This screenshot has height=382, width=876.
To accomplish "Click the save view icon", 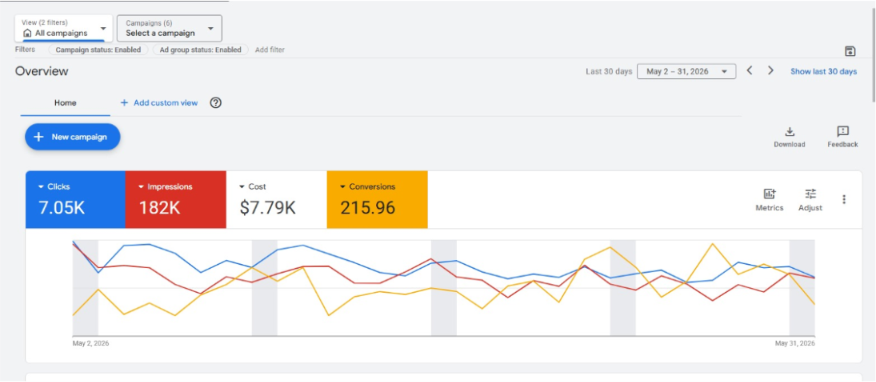I will [x=850, y=51].
